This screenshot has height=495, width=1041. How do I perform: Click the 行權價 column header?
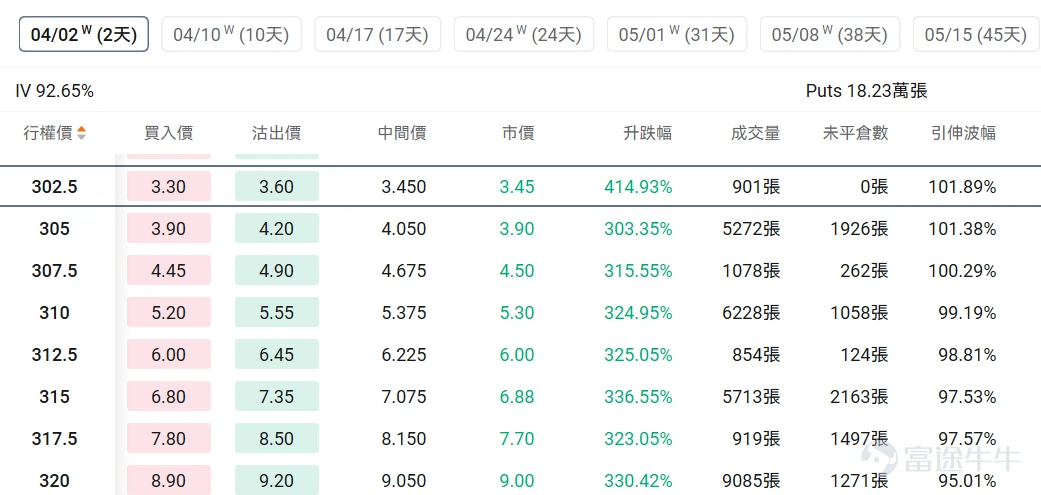tap(48, 133)
